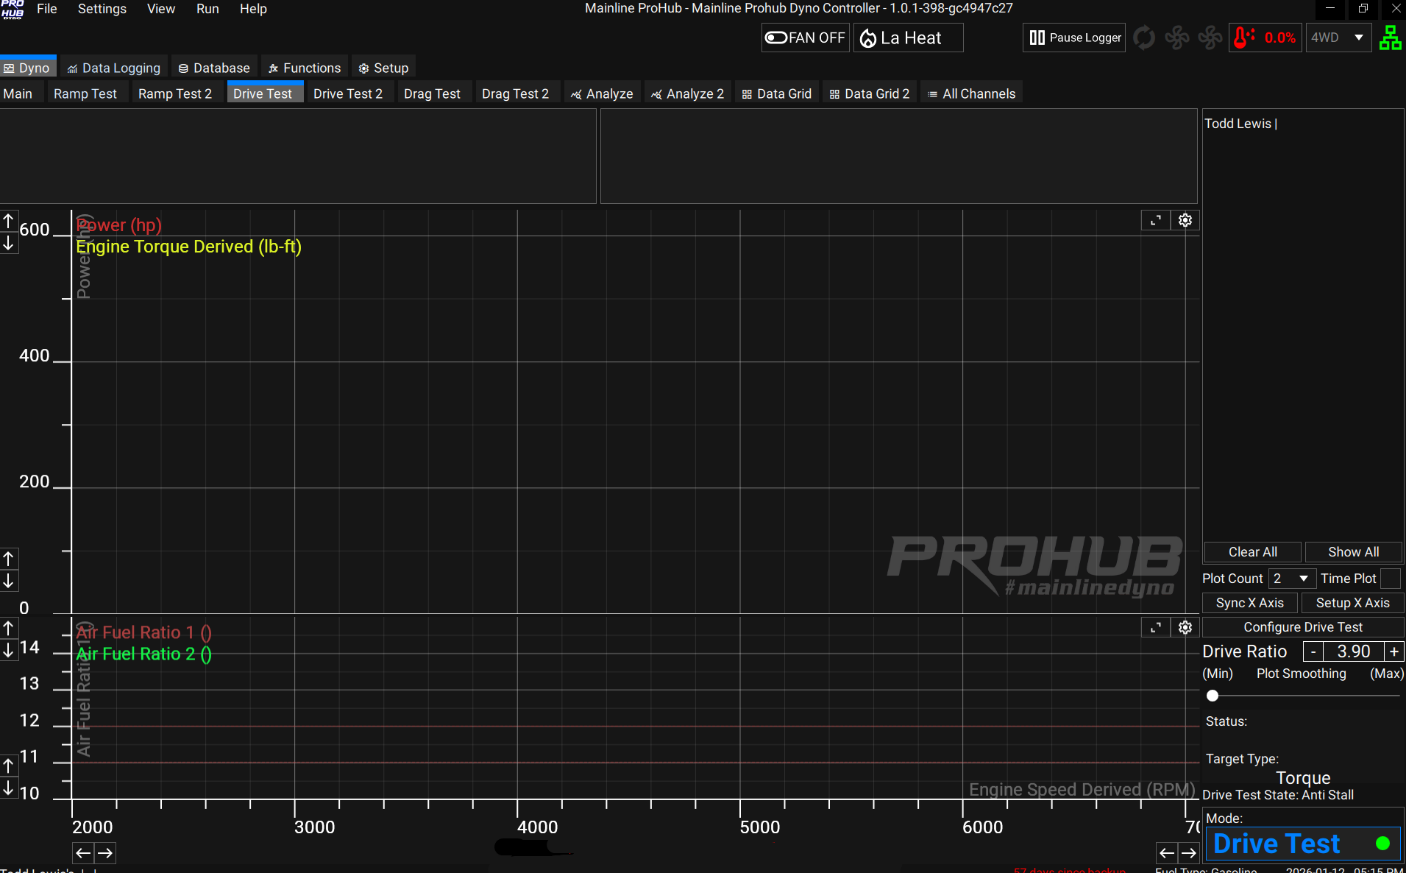Open the Drive Test 2 sub-tab
The height and width of the screenshot is (873, 1406).
(x=348, y=94)
